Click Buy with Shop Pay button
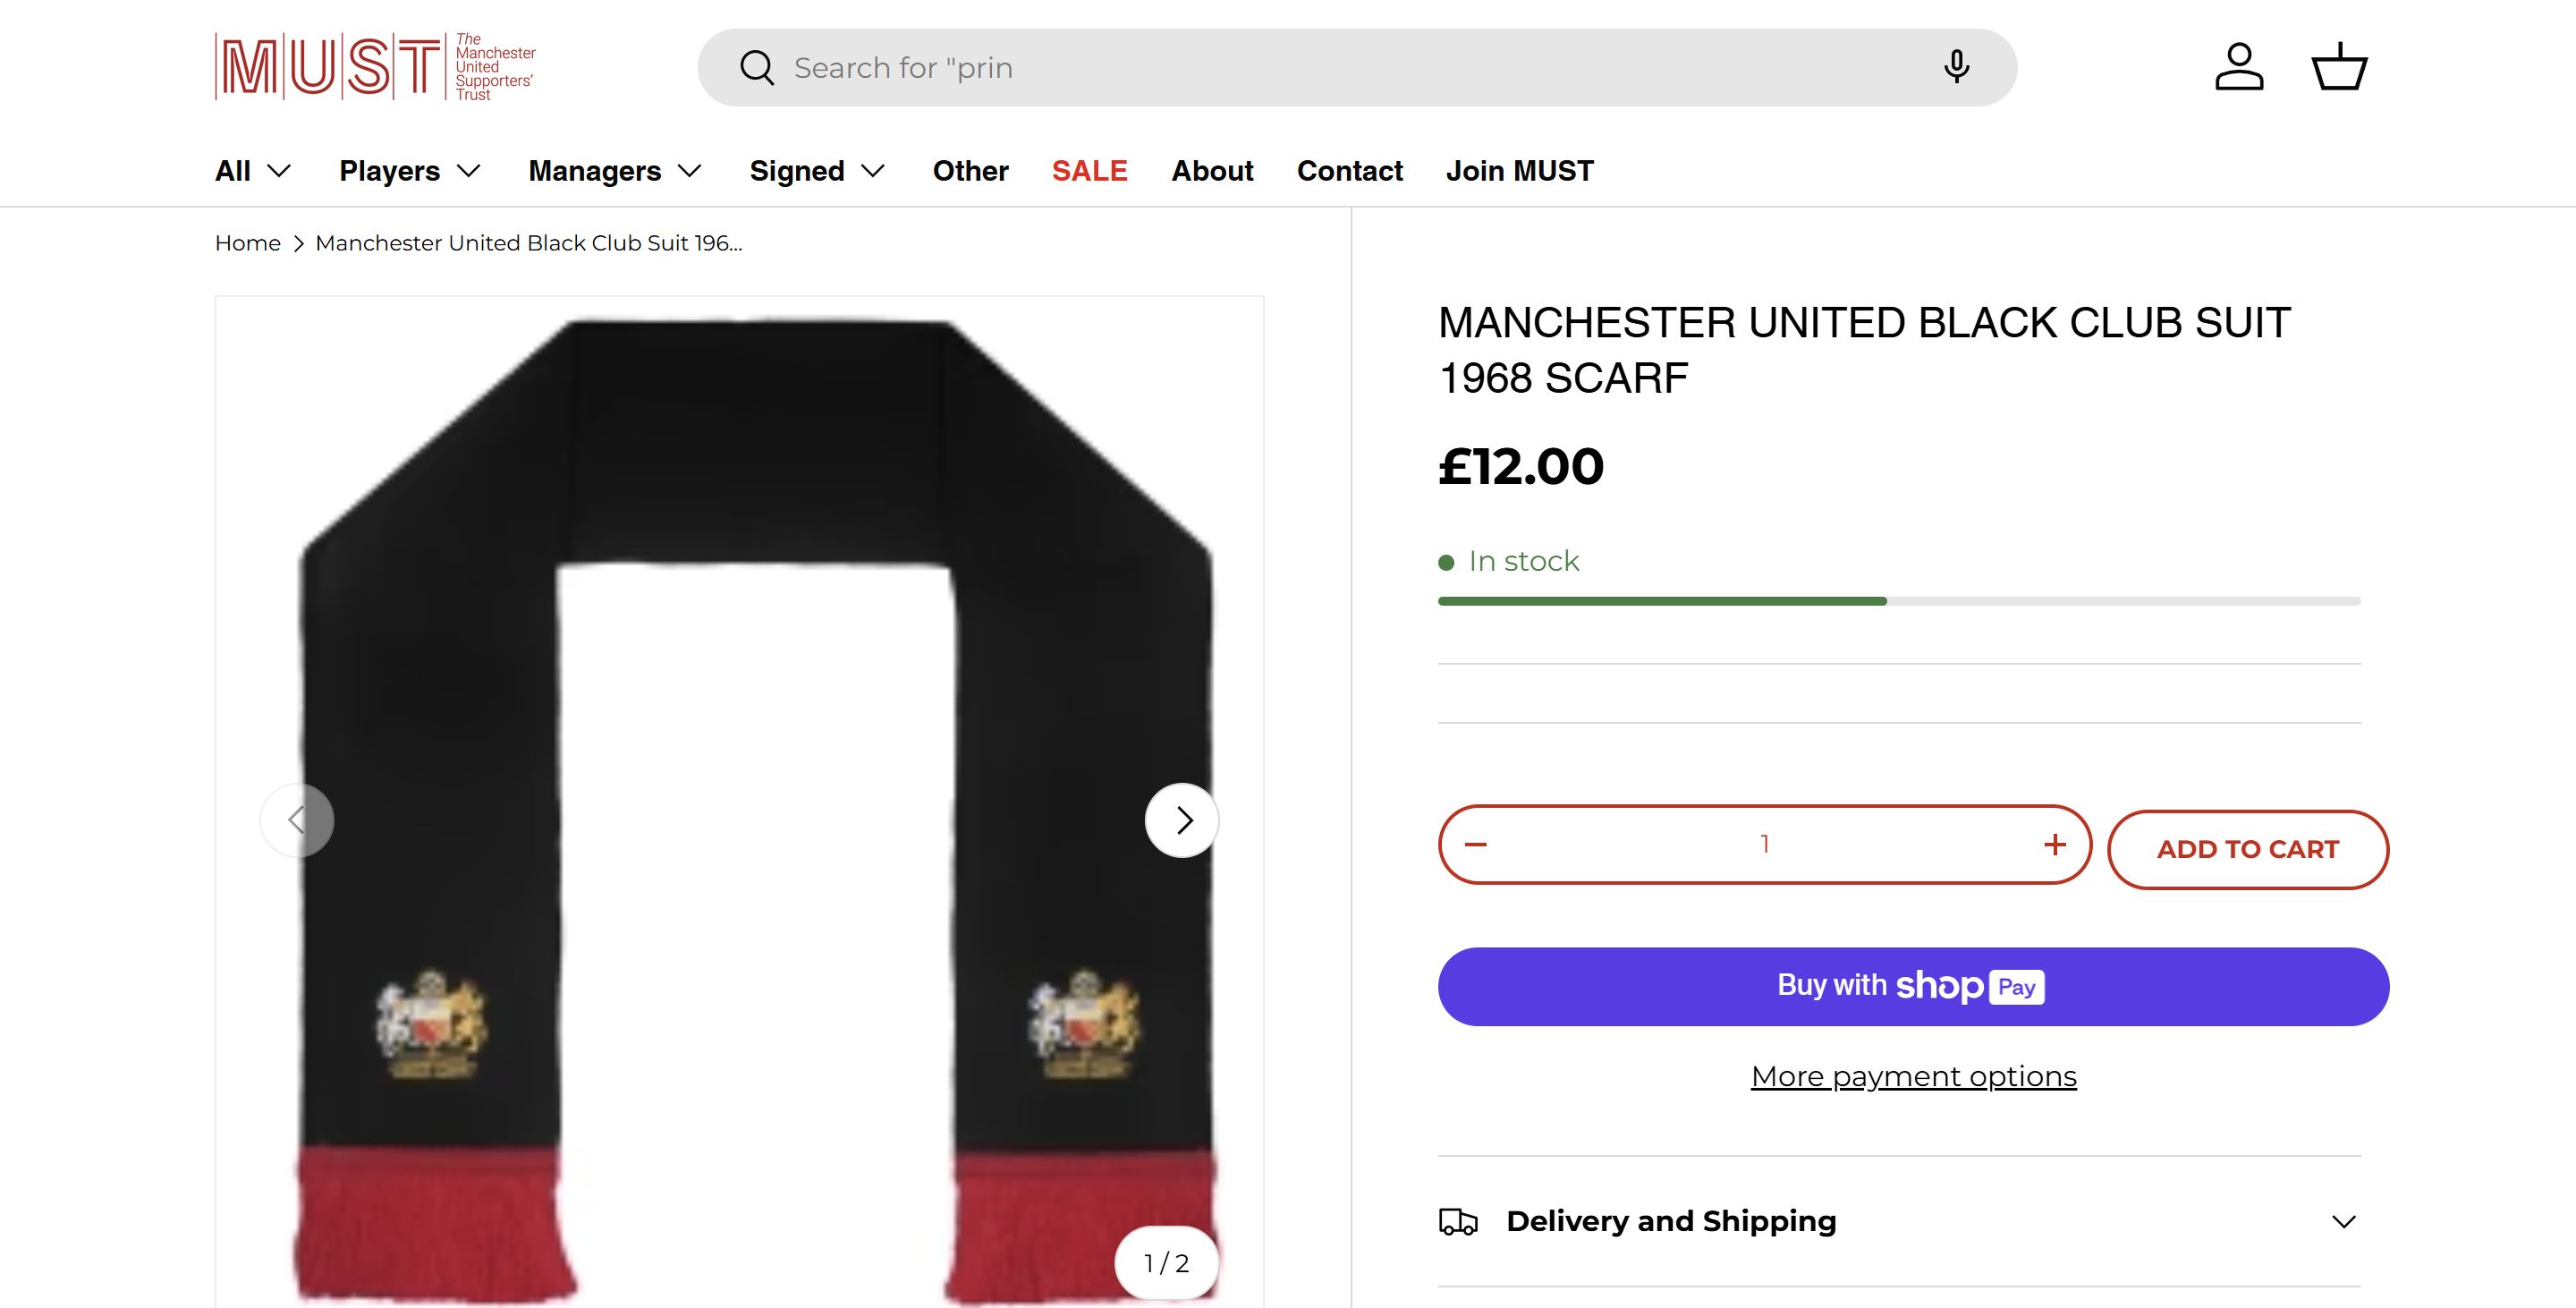 pyautogui.click(x=1913, y=986)
